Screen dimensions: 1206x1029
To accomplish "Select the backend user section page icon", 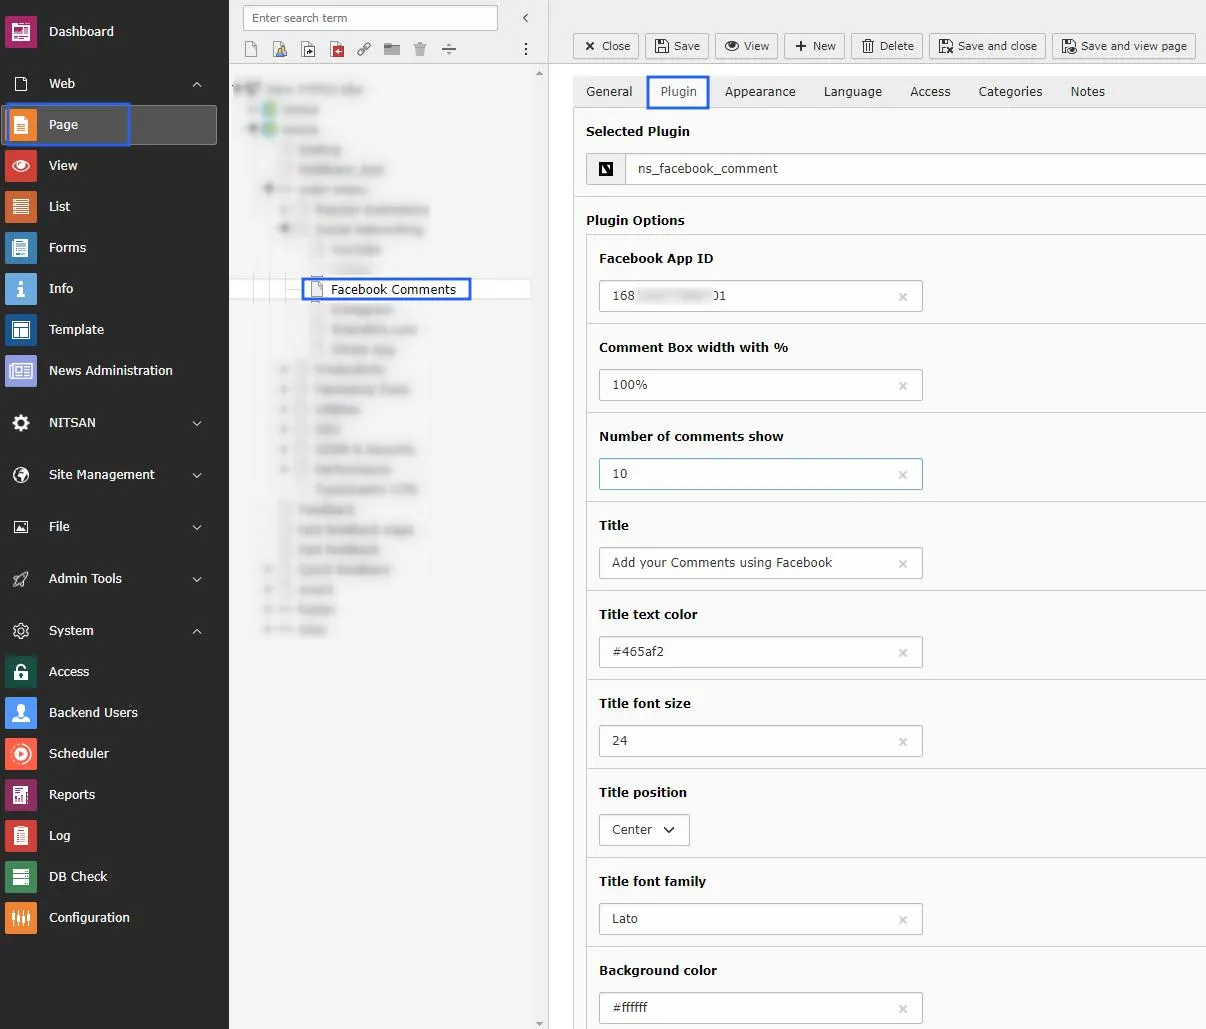I will click(280, 49).
